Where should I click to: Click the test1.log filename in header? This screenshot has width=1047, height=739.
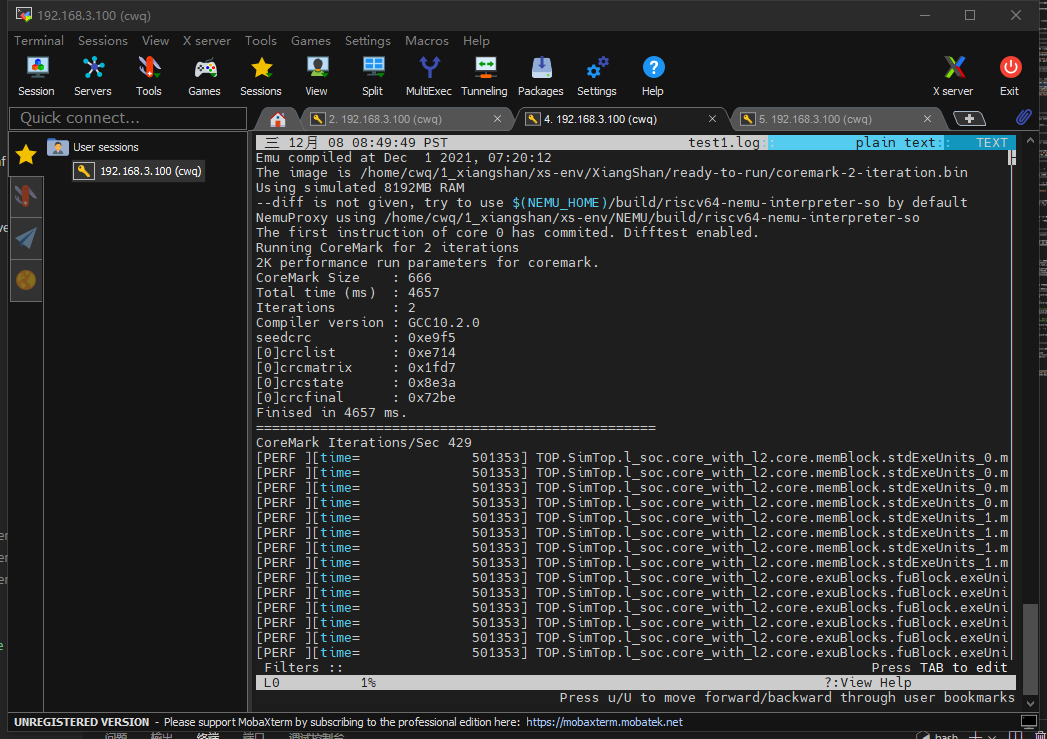(x=724, y=142)
